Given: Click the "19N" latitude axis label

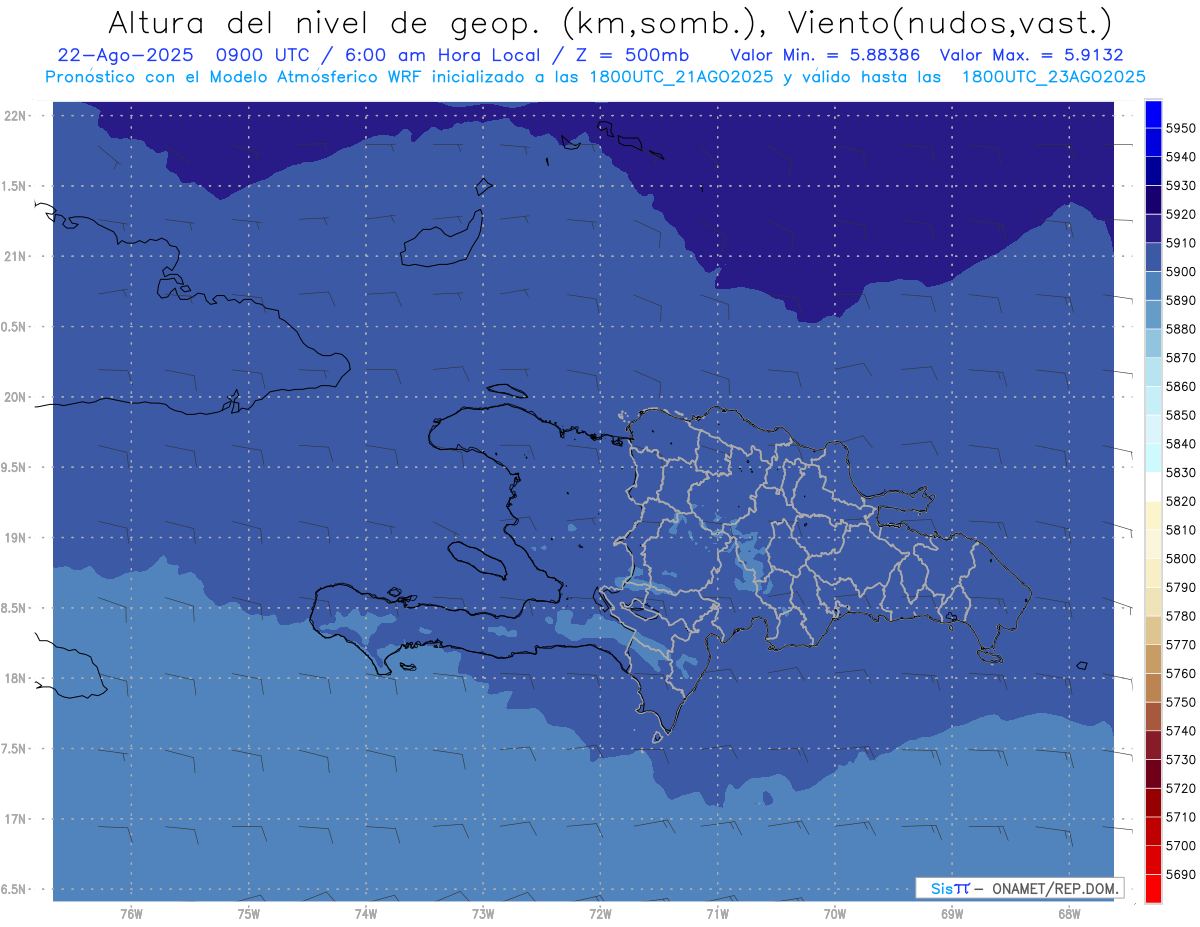Looking at the screenshot, I should [14, 538].
